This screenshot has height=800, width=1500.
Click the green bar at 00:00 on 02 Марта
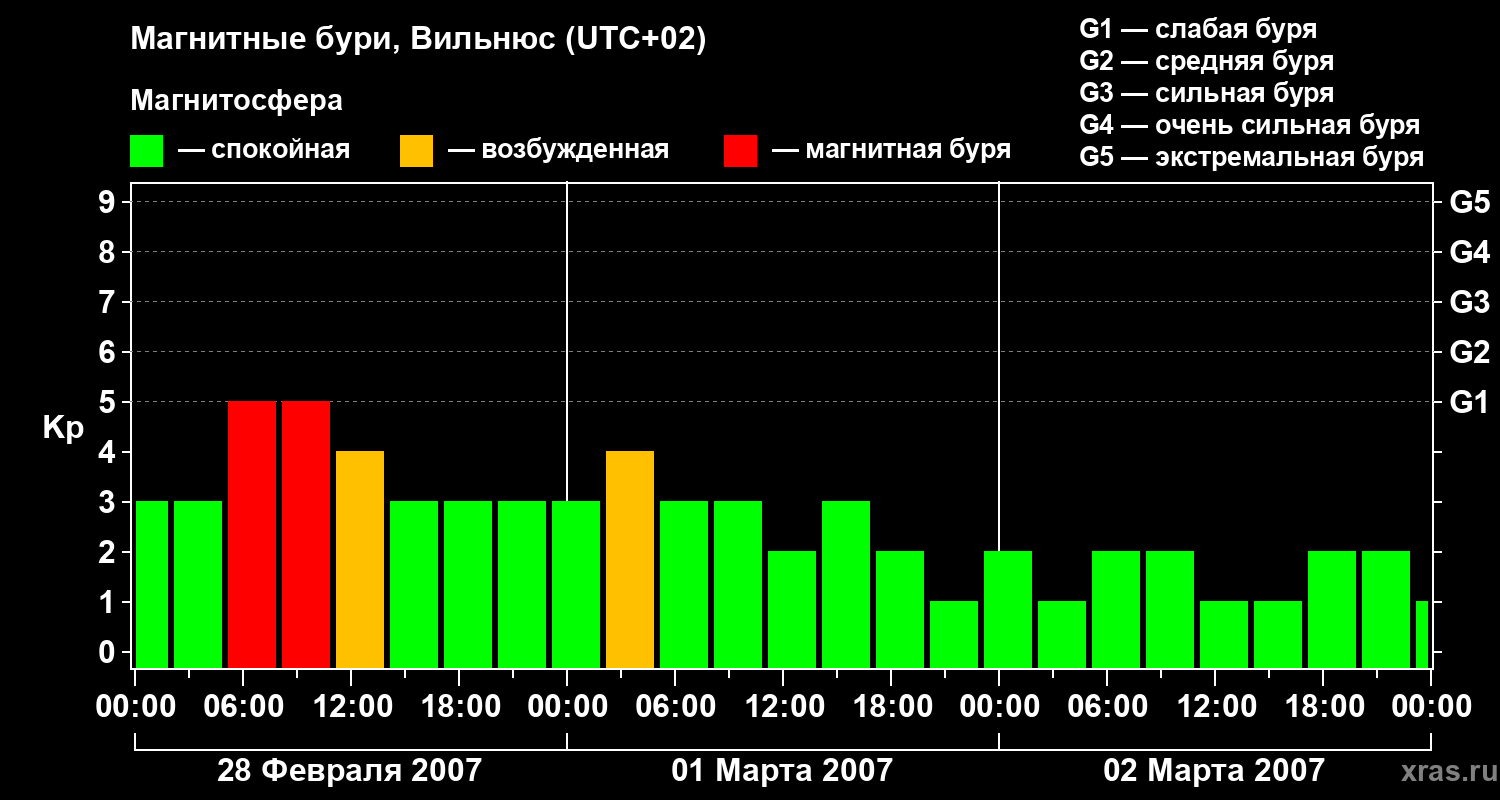1008,610
